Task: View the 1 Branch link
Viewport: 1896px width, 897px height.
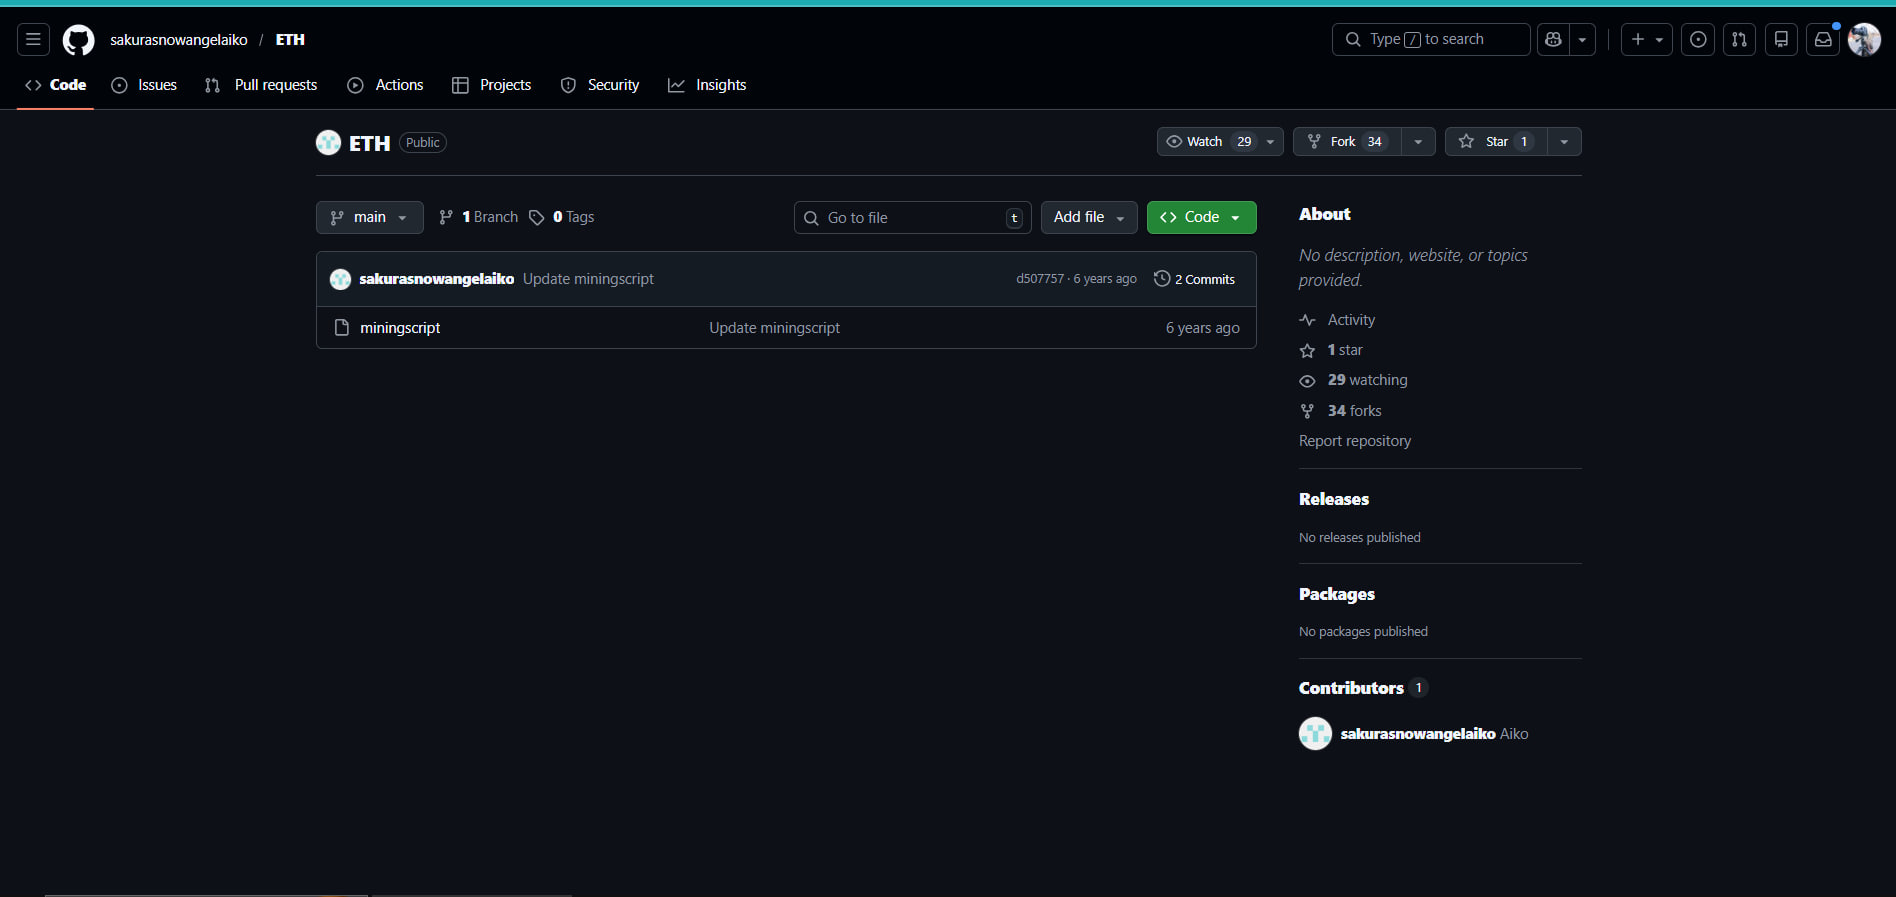Action: pos(479,218)
